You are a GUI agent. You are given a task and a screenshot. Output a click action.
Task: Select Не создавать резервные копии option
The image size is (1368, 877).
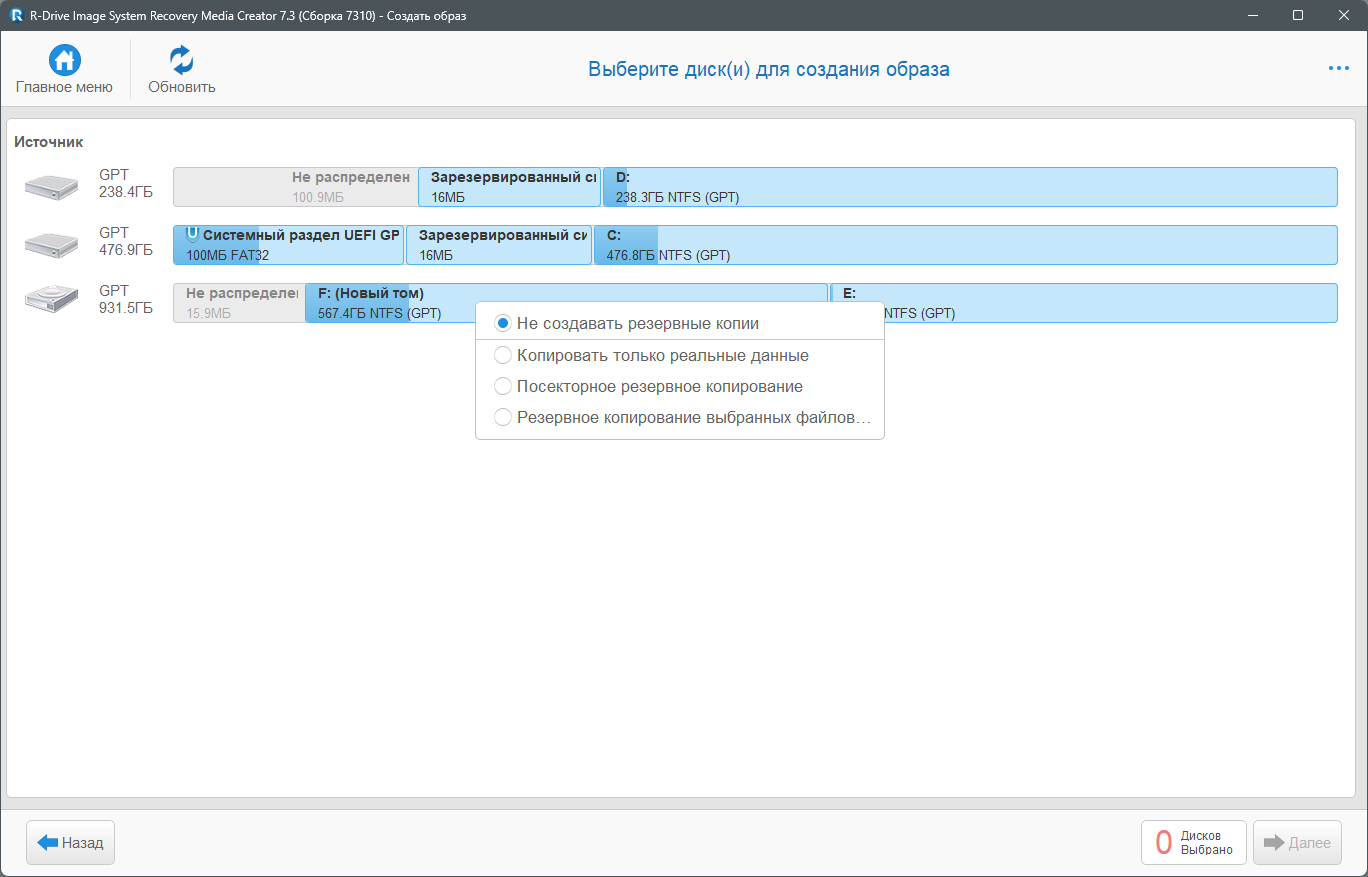tap(503, 324)
